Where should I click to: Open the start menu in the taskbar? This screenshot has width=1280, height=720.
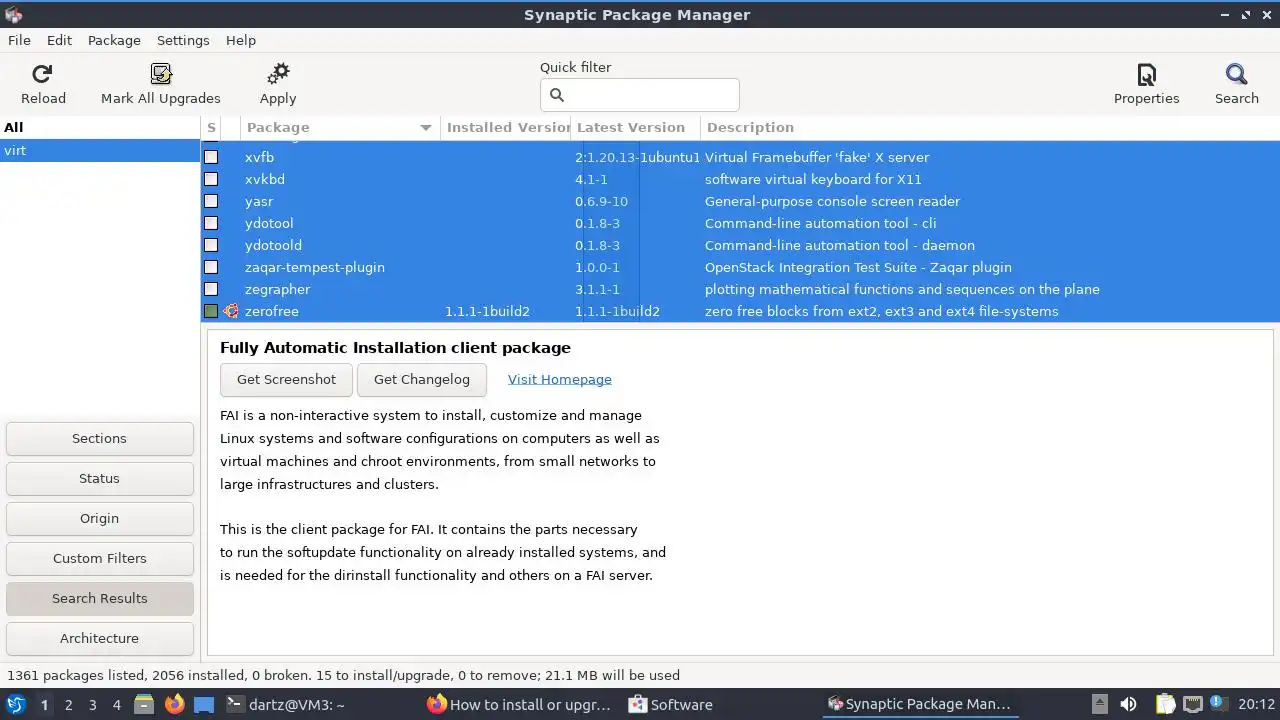pos(16,704)
